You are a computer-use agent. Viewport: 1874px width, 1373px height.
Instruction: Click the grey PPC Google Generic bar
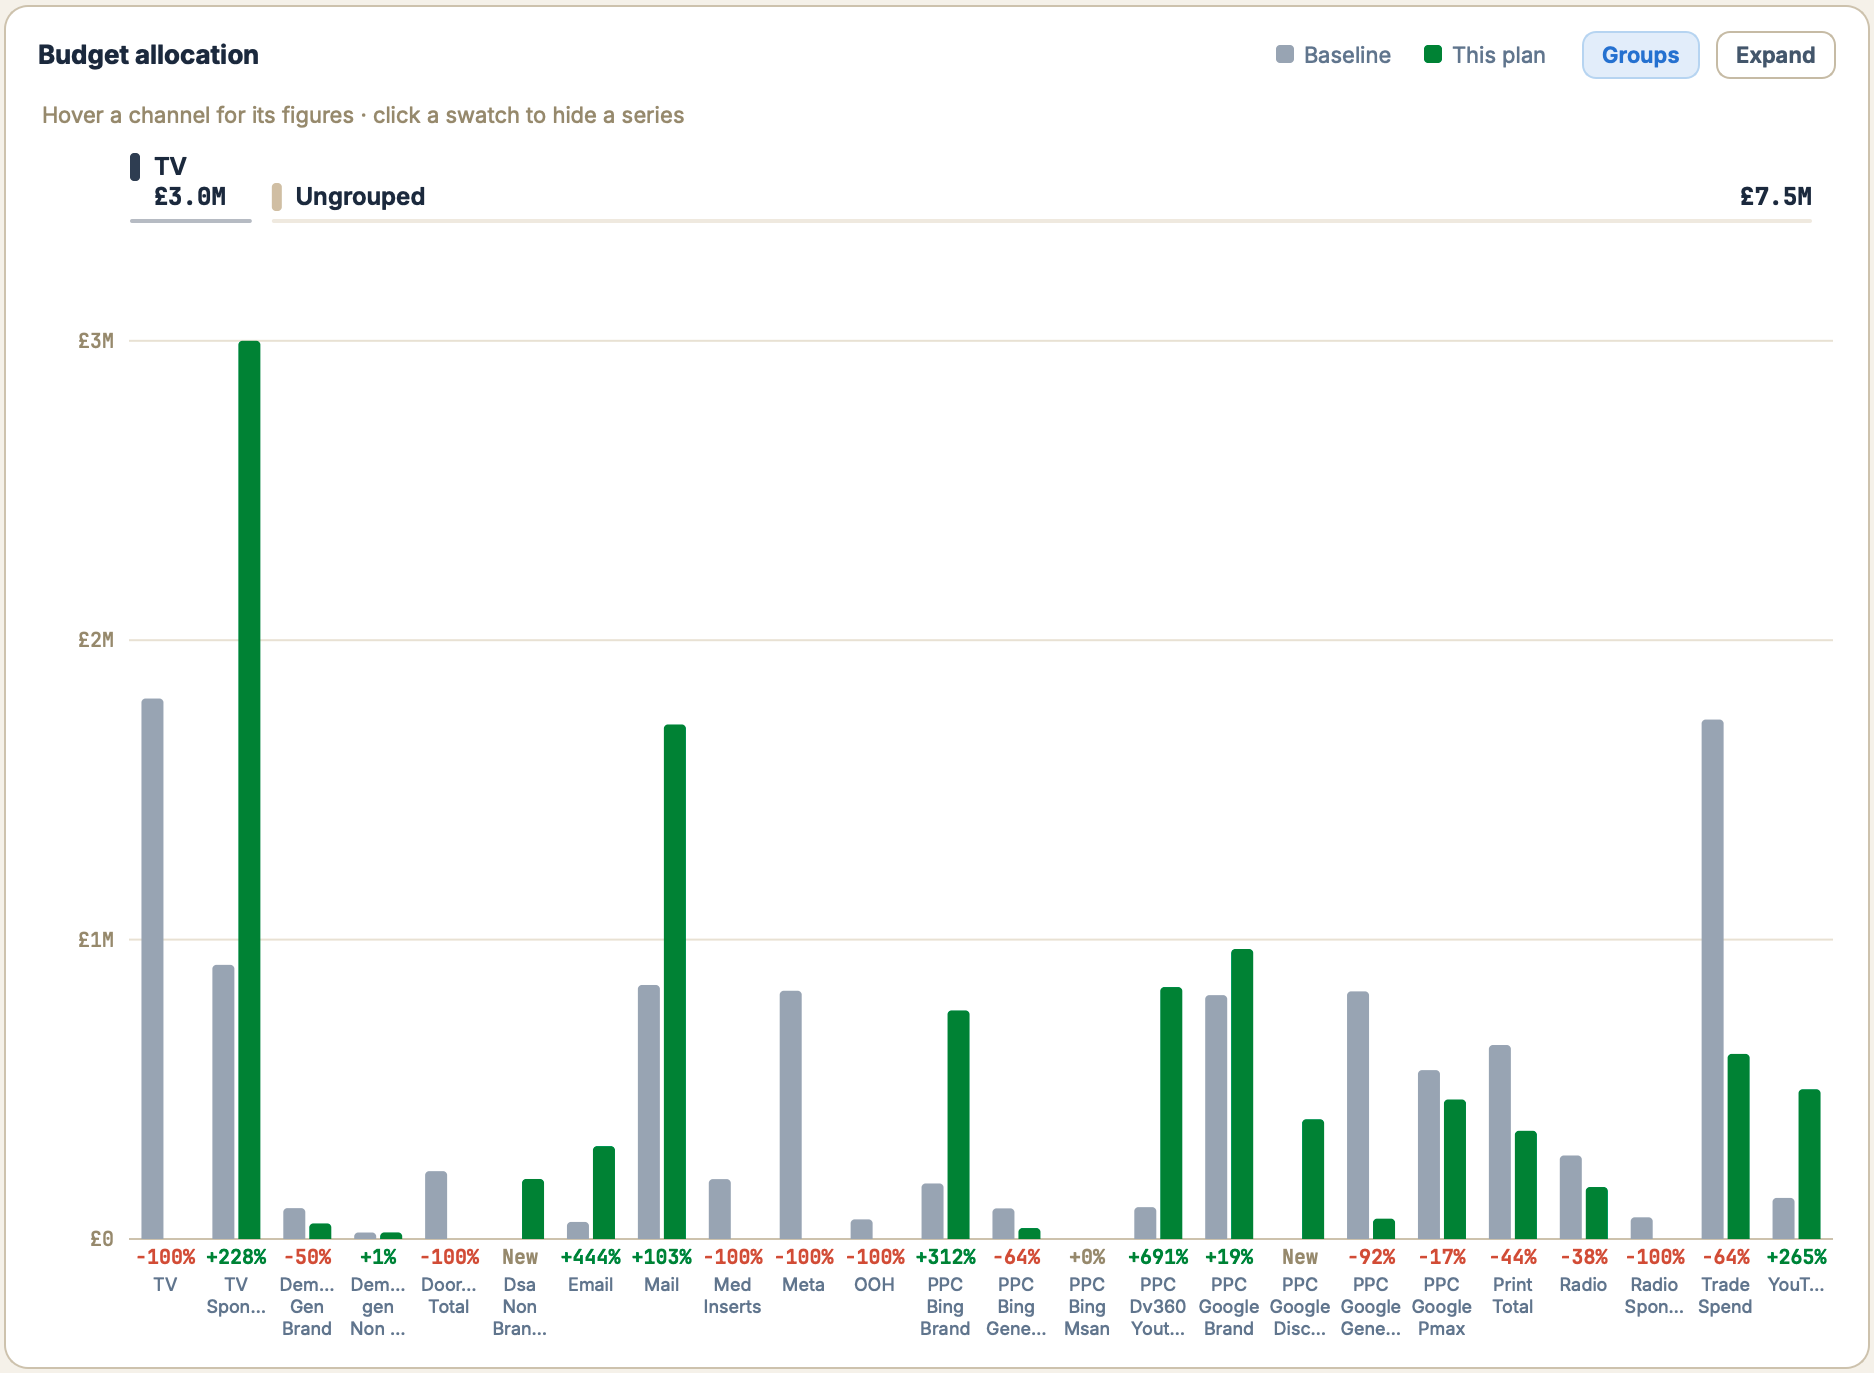(1358, 1115)
